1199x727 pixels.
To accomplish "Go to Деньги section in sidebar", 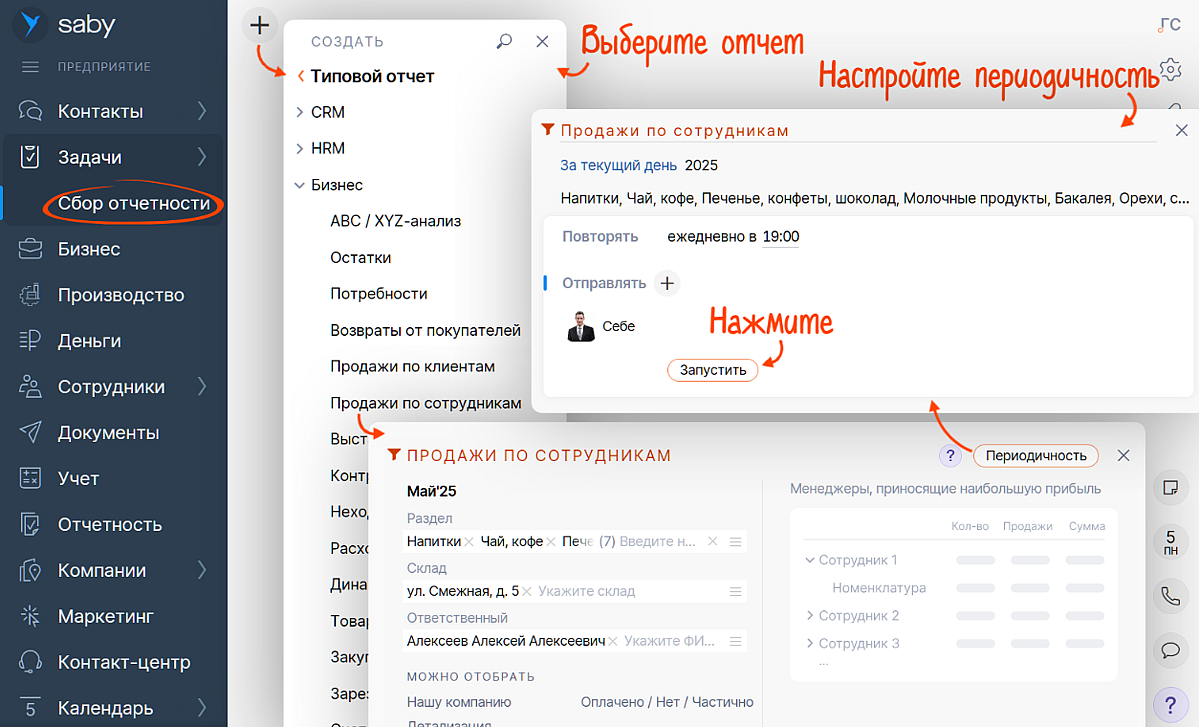I will tap(89, 341).
